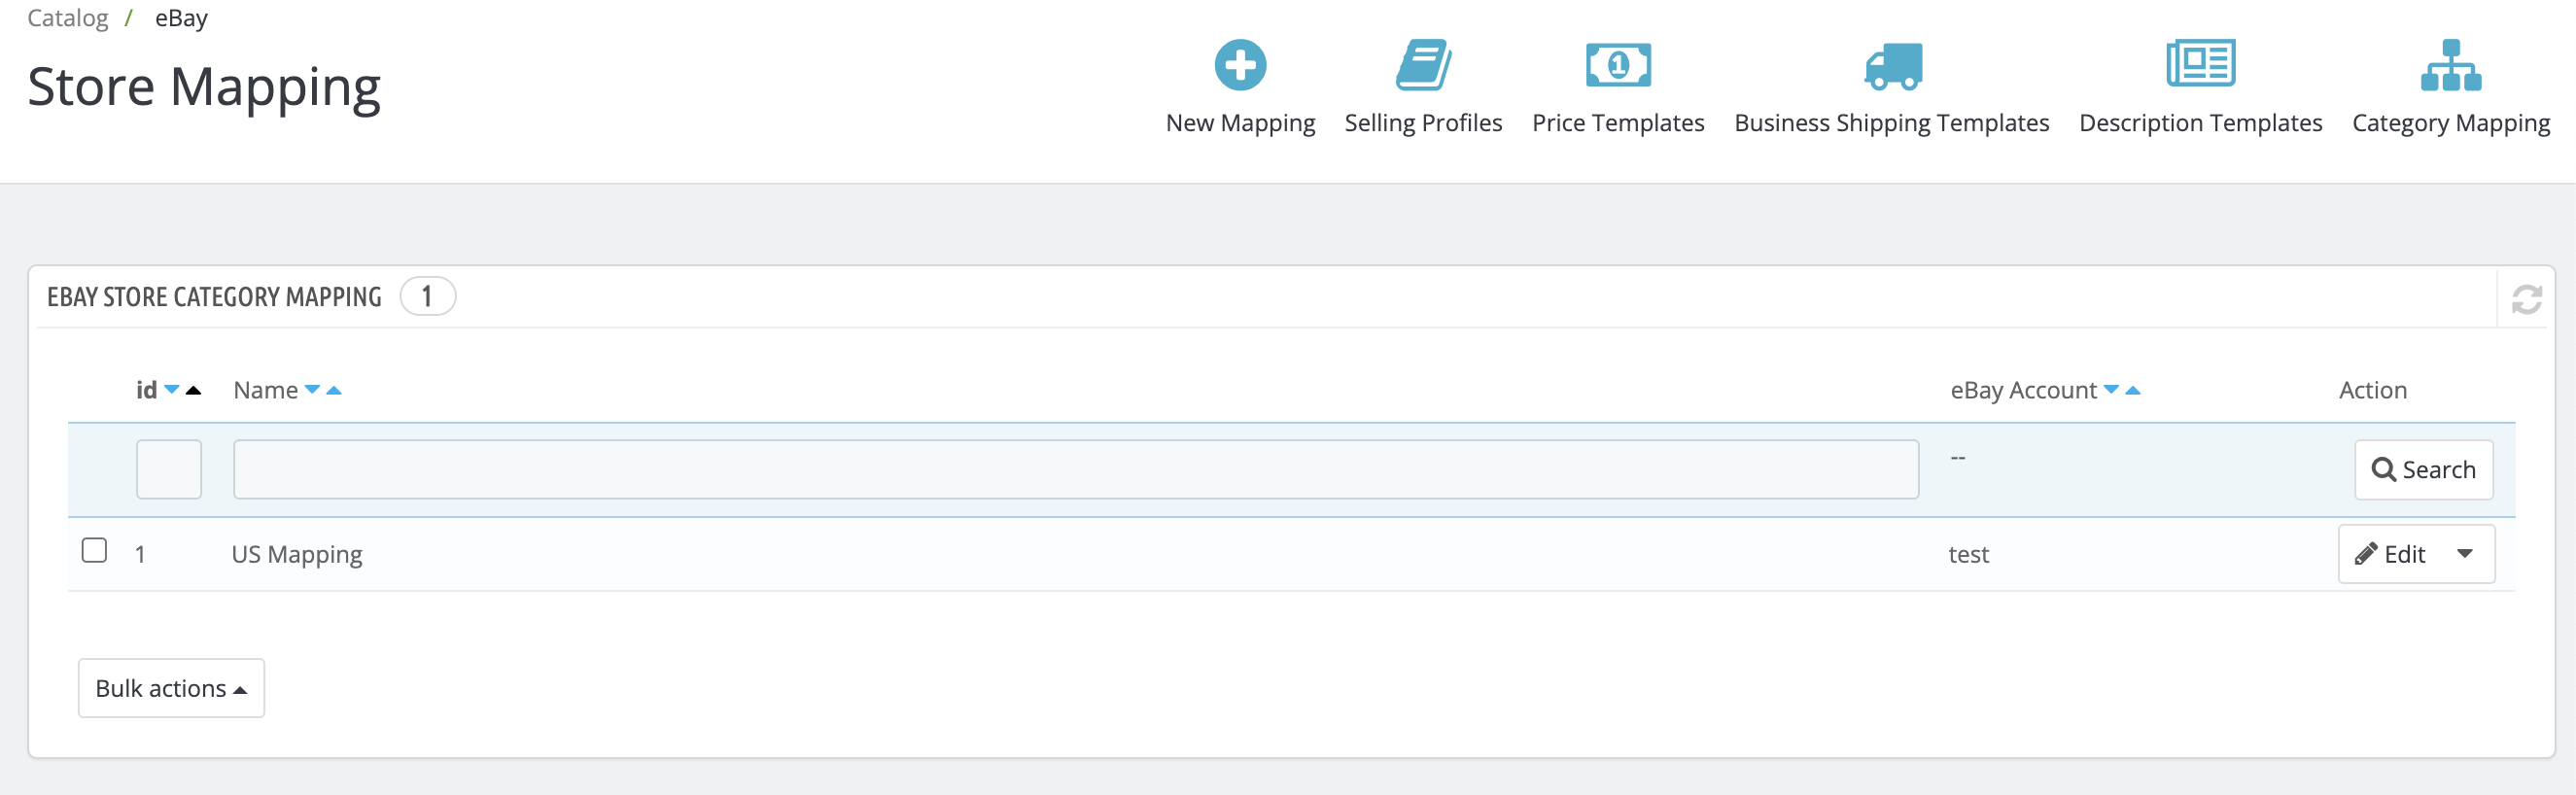Image resolution: width=2576 pixels, height=795 pixels.
Task: Edit the US Mapping entry
Action: (x=2391, y=554)
